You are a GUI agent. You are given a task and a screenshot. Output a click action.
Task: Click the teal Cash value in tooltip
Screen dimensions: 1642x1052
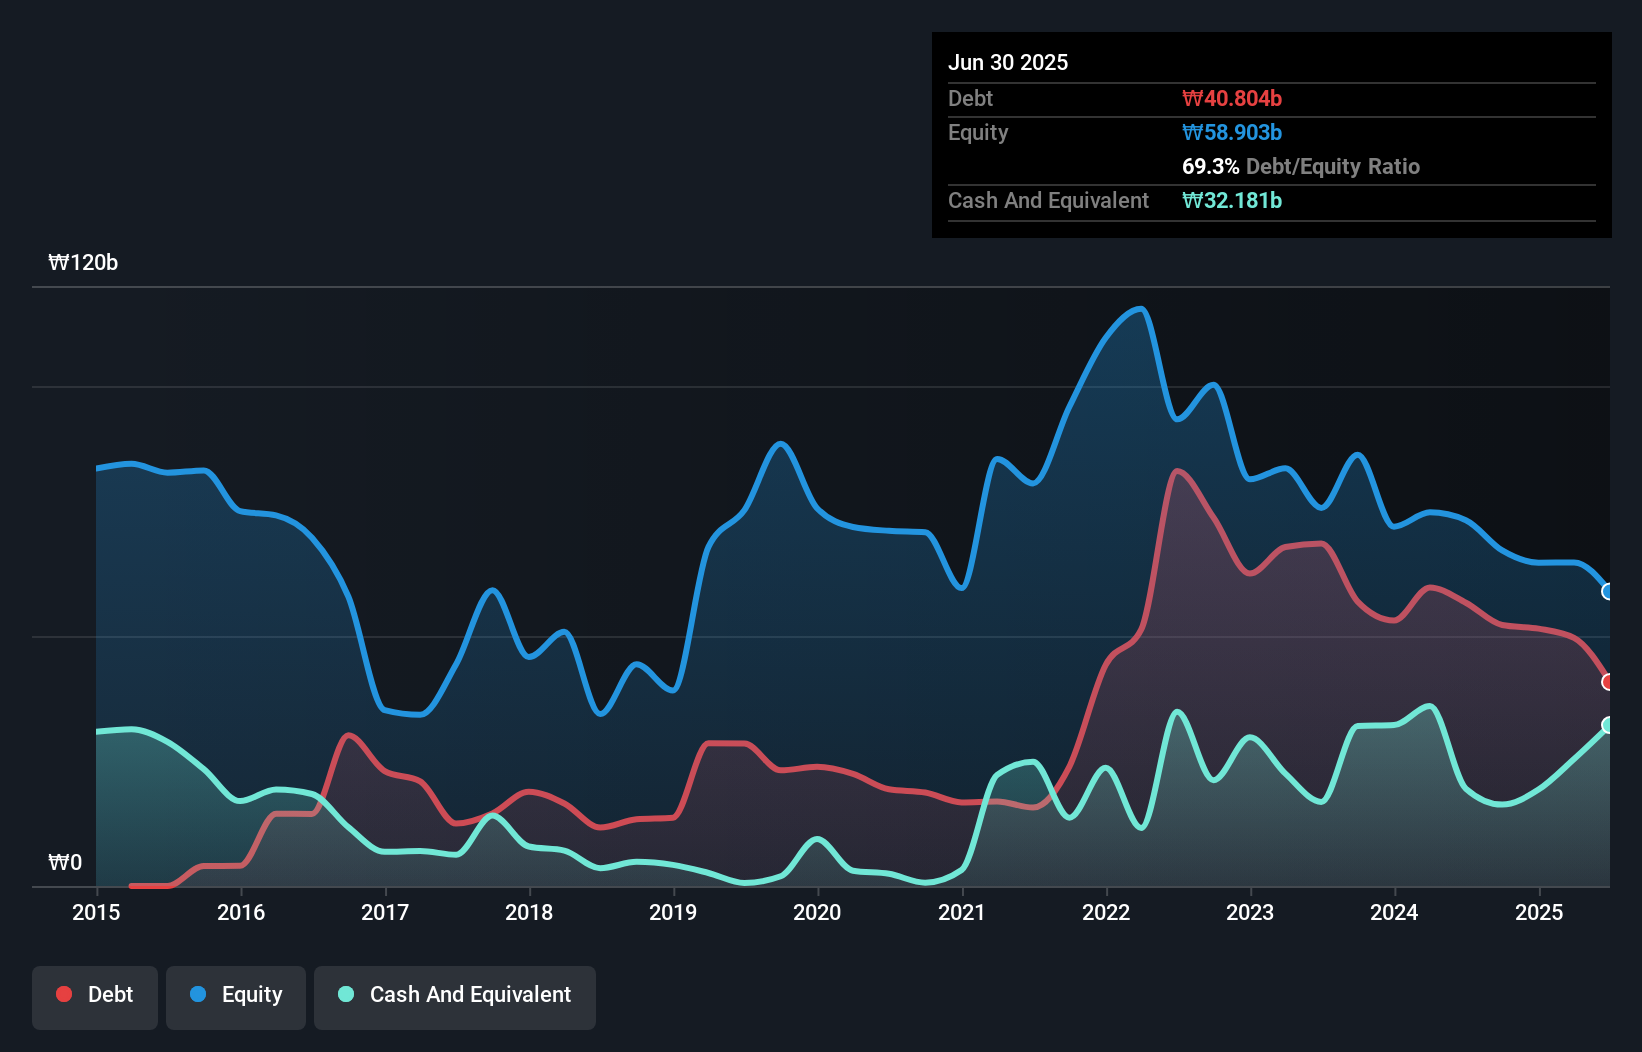coord(1232,200)
